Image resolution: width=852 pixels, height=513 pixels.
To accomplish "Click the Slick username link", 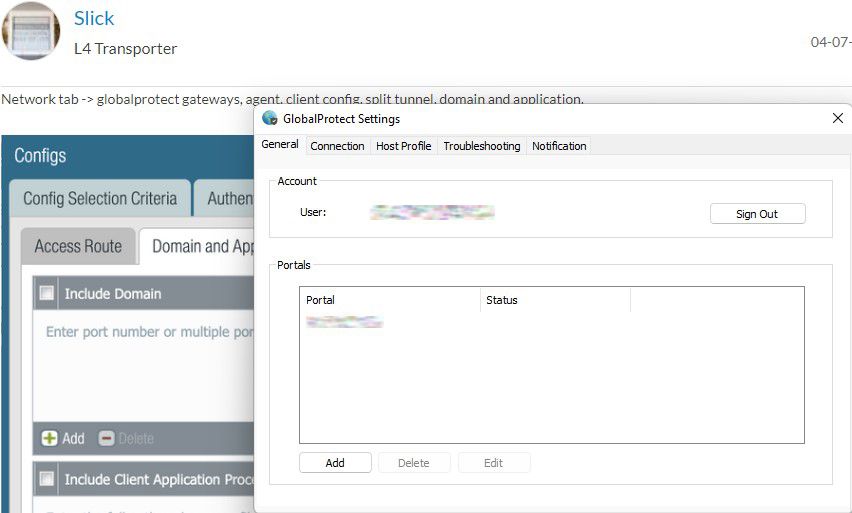I will click(x=94, y=18).
